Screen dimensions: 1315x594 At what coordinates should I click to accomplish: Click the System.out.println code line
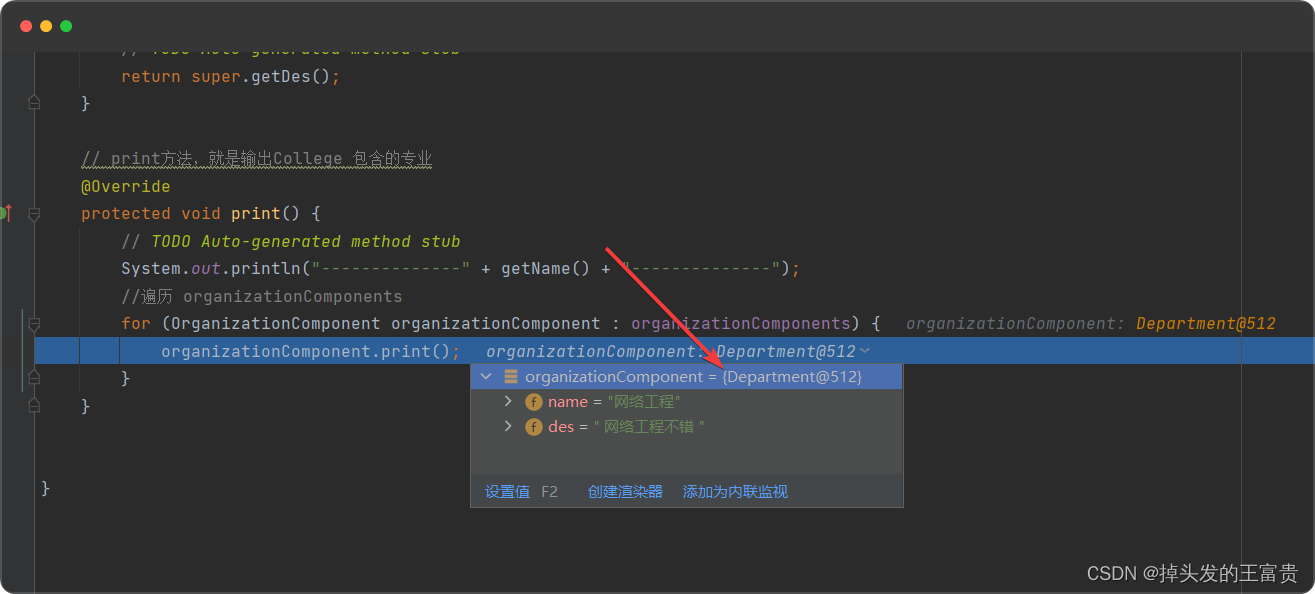[461, 268]
